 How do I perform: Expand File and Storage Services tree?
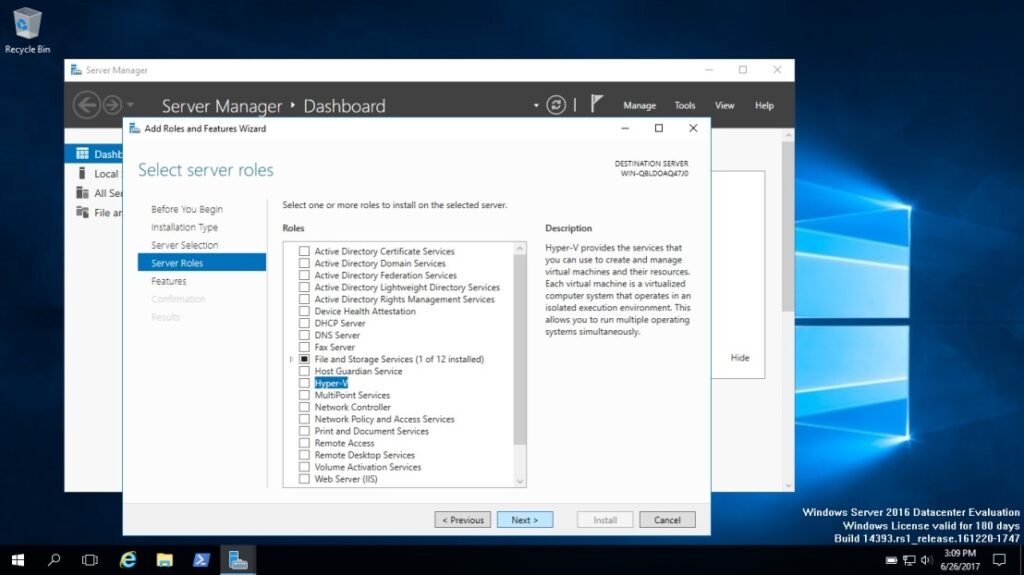click(291, 359)
